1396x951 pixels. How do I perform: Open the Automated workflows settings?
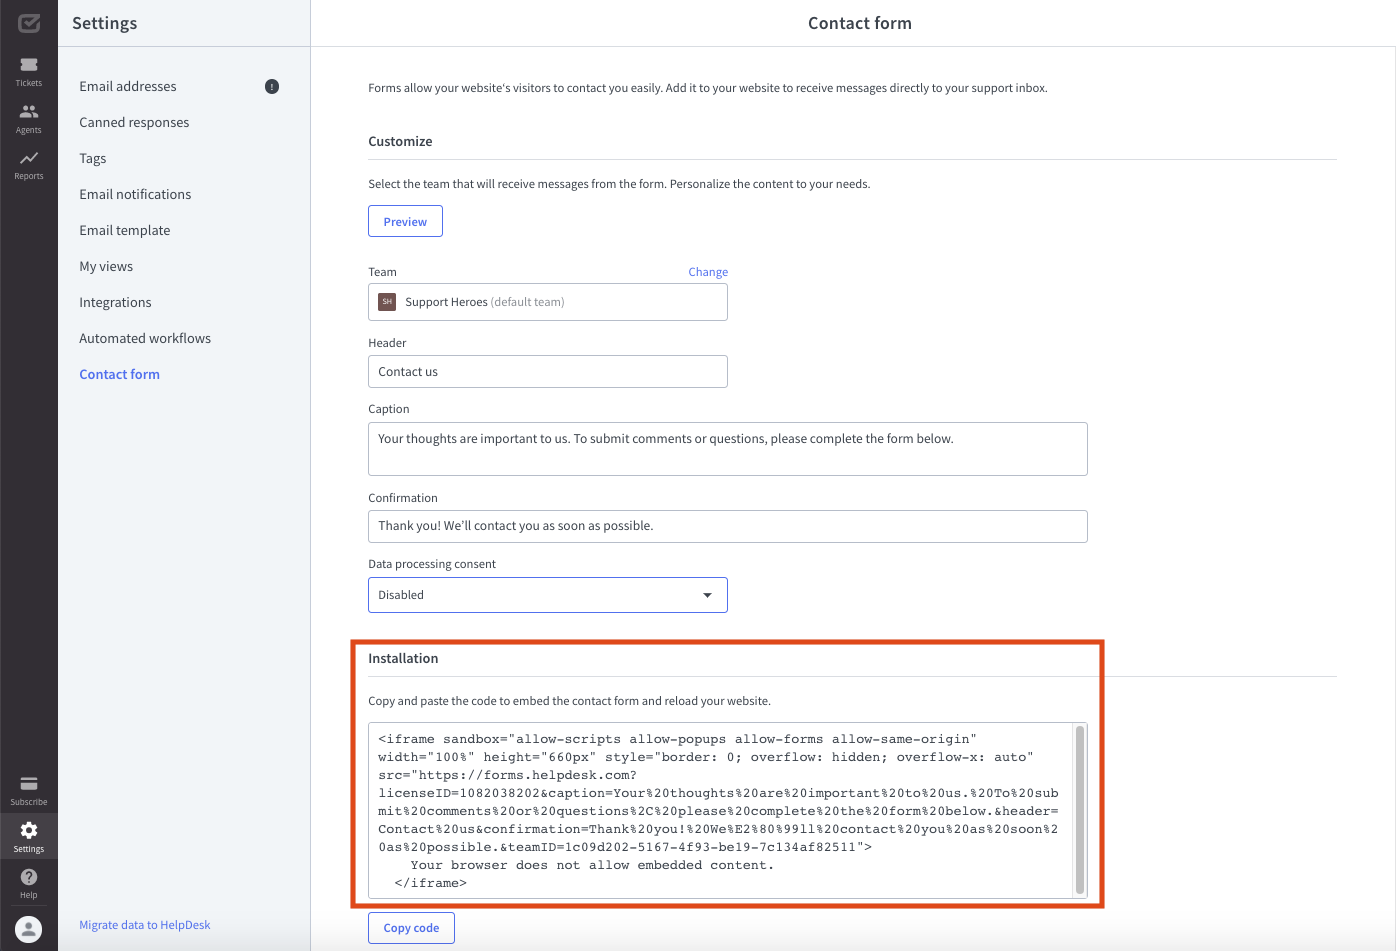tap(145, 337)
